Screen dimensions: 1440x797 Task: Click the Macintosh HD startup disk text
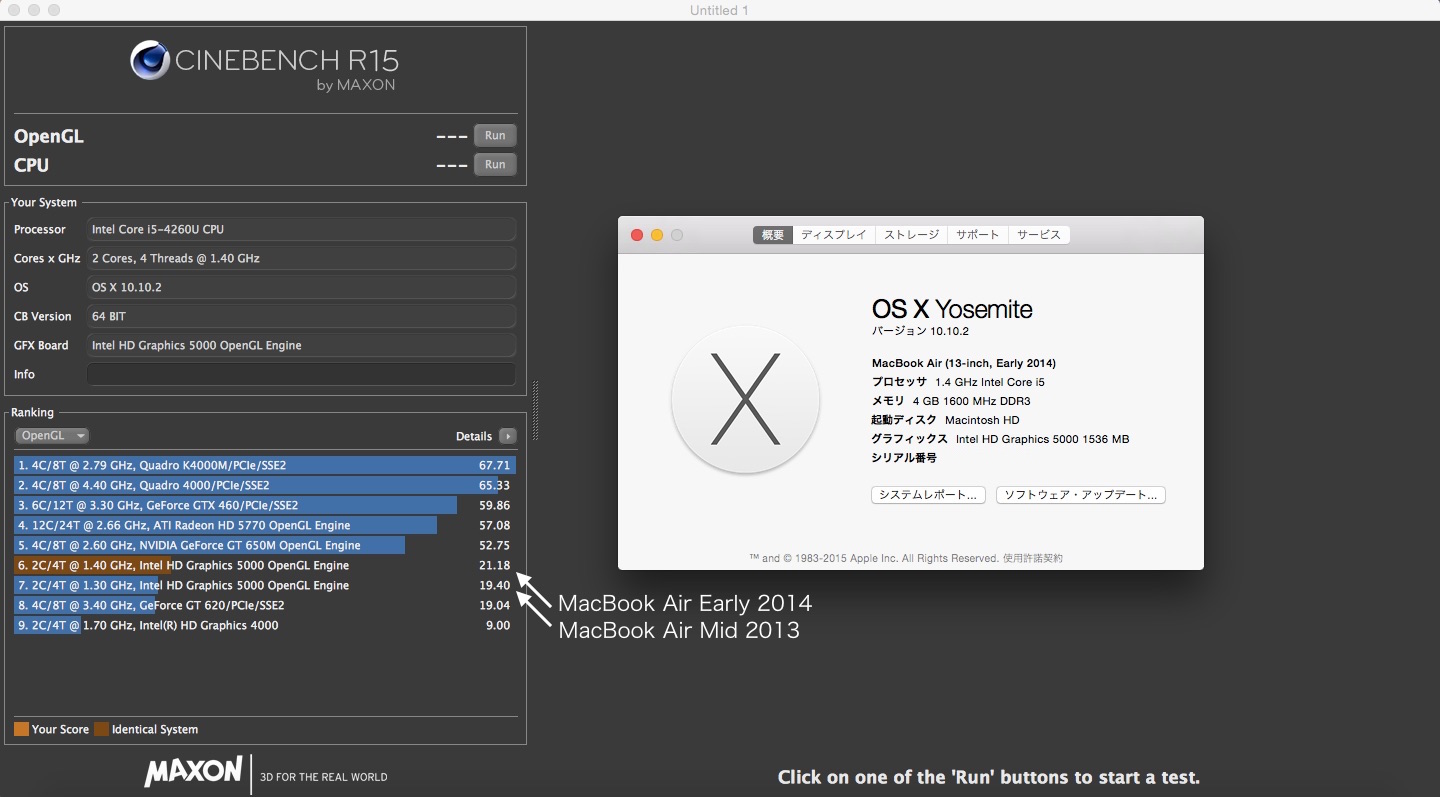tap(982, 420)
